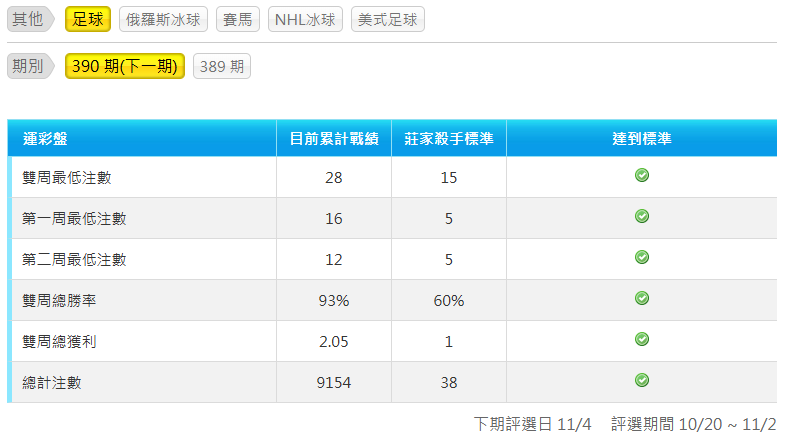Select the 下期評選日 11/4 text

pyautogui.click(x=532, y=424)
